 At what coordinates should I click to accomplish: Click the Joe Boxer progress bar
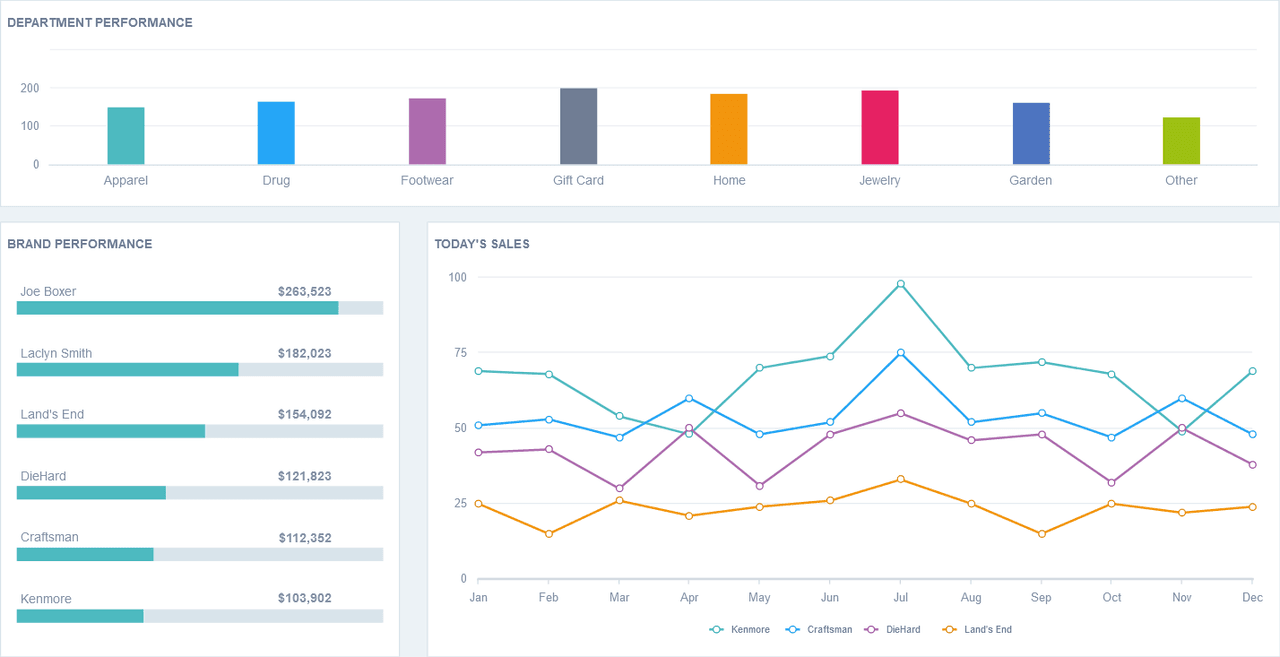pyautogui.click(x=200, y=308)
